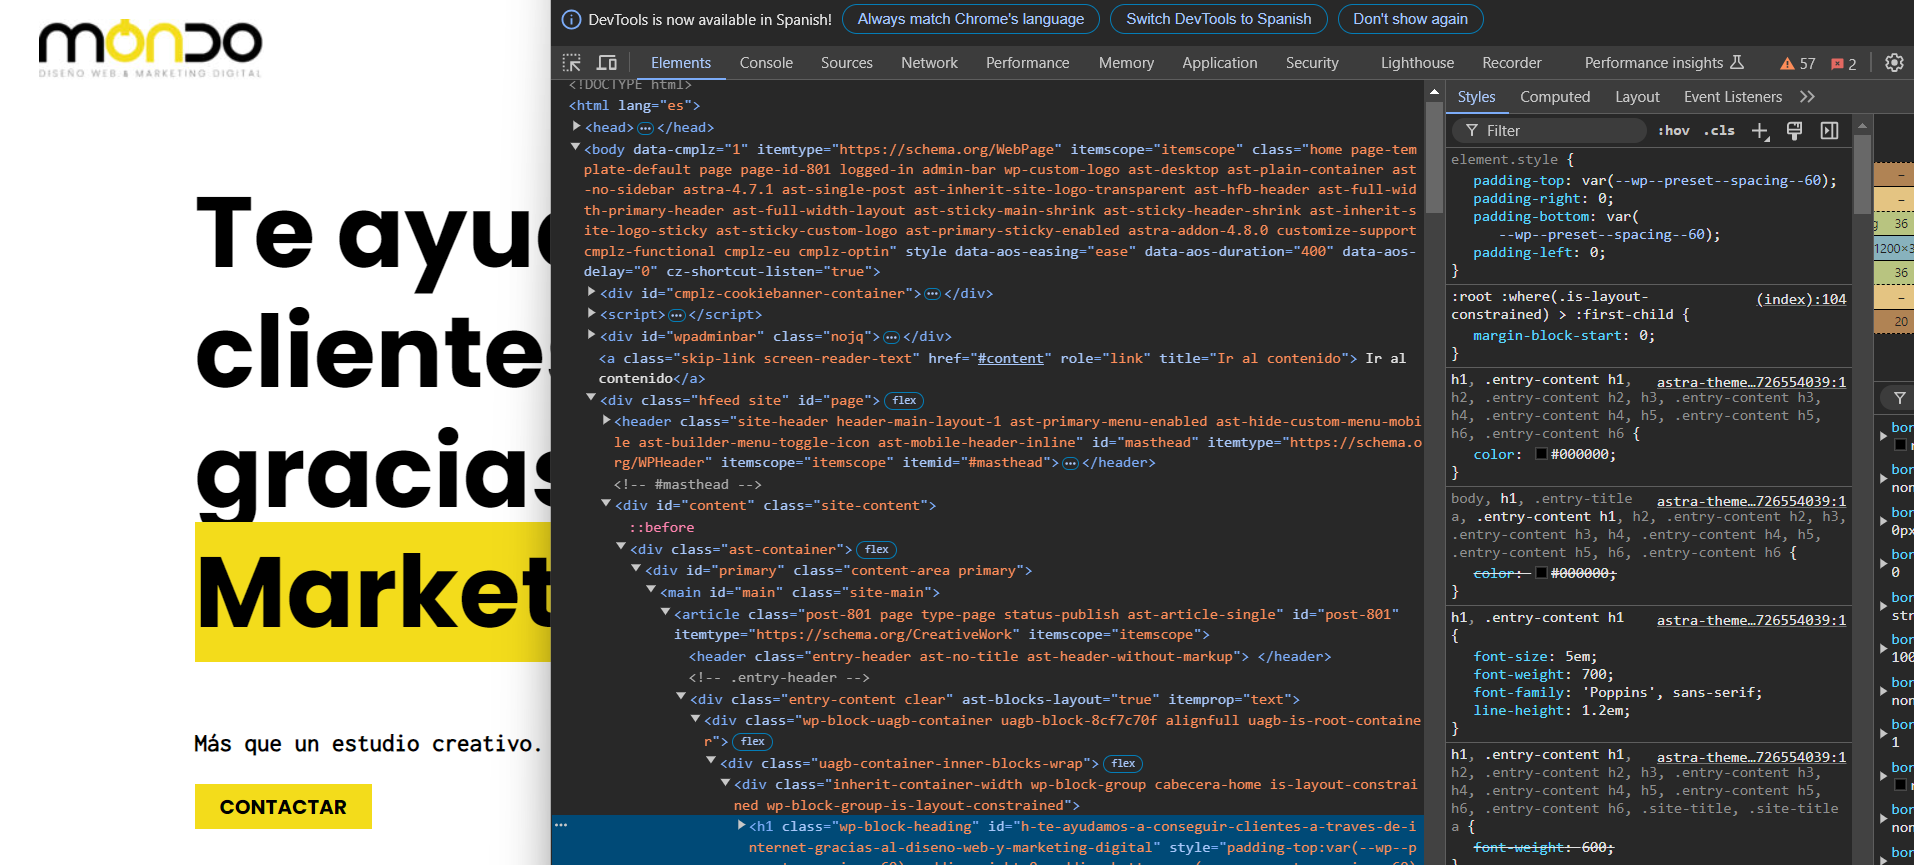The image size is (1914, 865).
Task: Click the Mondo site logo
Action: (x=150, y=48)
